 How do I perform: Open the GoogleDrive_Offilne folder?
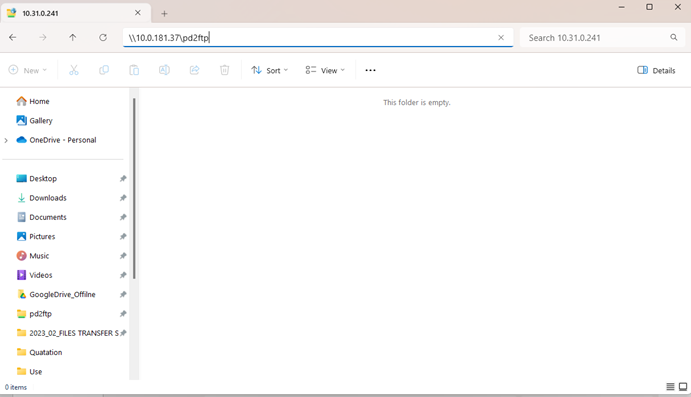pyautogui.click(x=62, y=294)
